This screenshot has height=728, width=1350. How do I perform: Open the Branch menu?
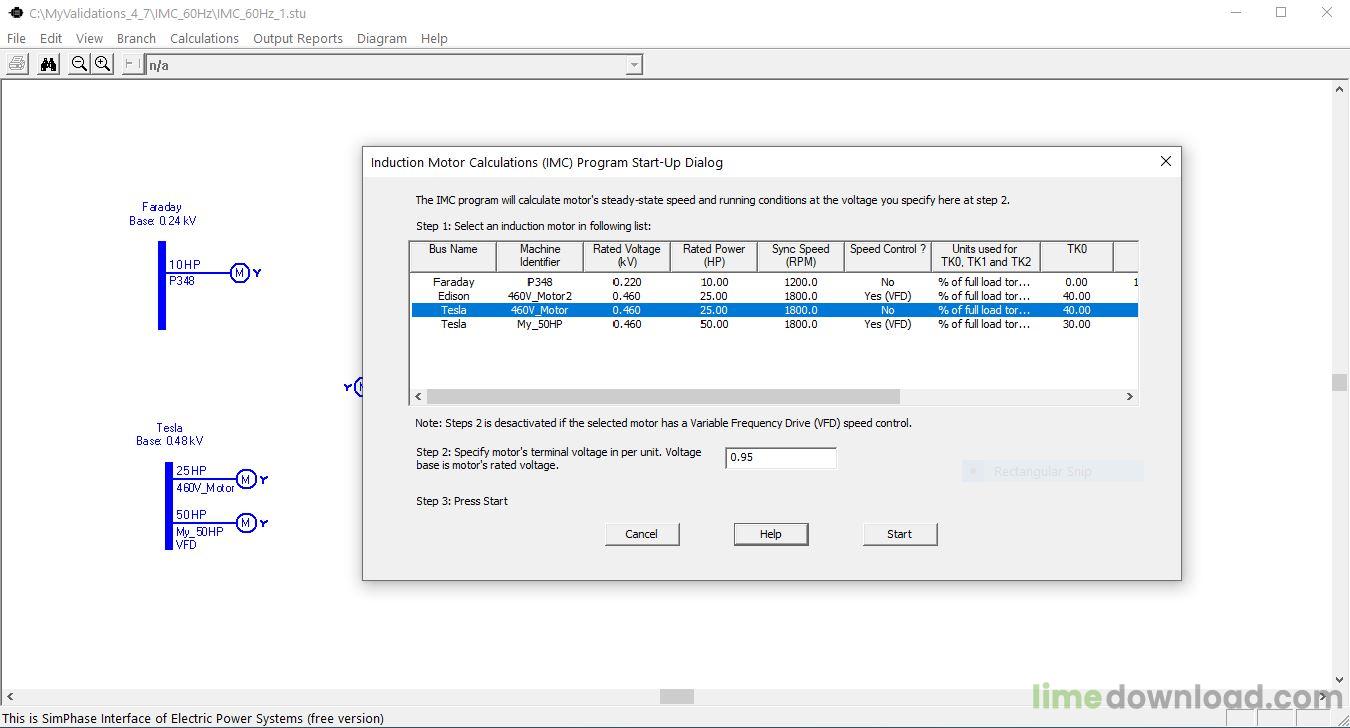[136, 38]
